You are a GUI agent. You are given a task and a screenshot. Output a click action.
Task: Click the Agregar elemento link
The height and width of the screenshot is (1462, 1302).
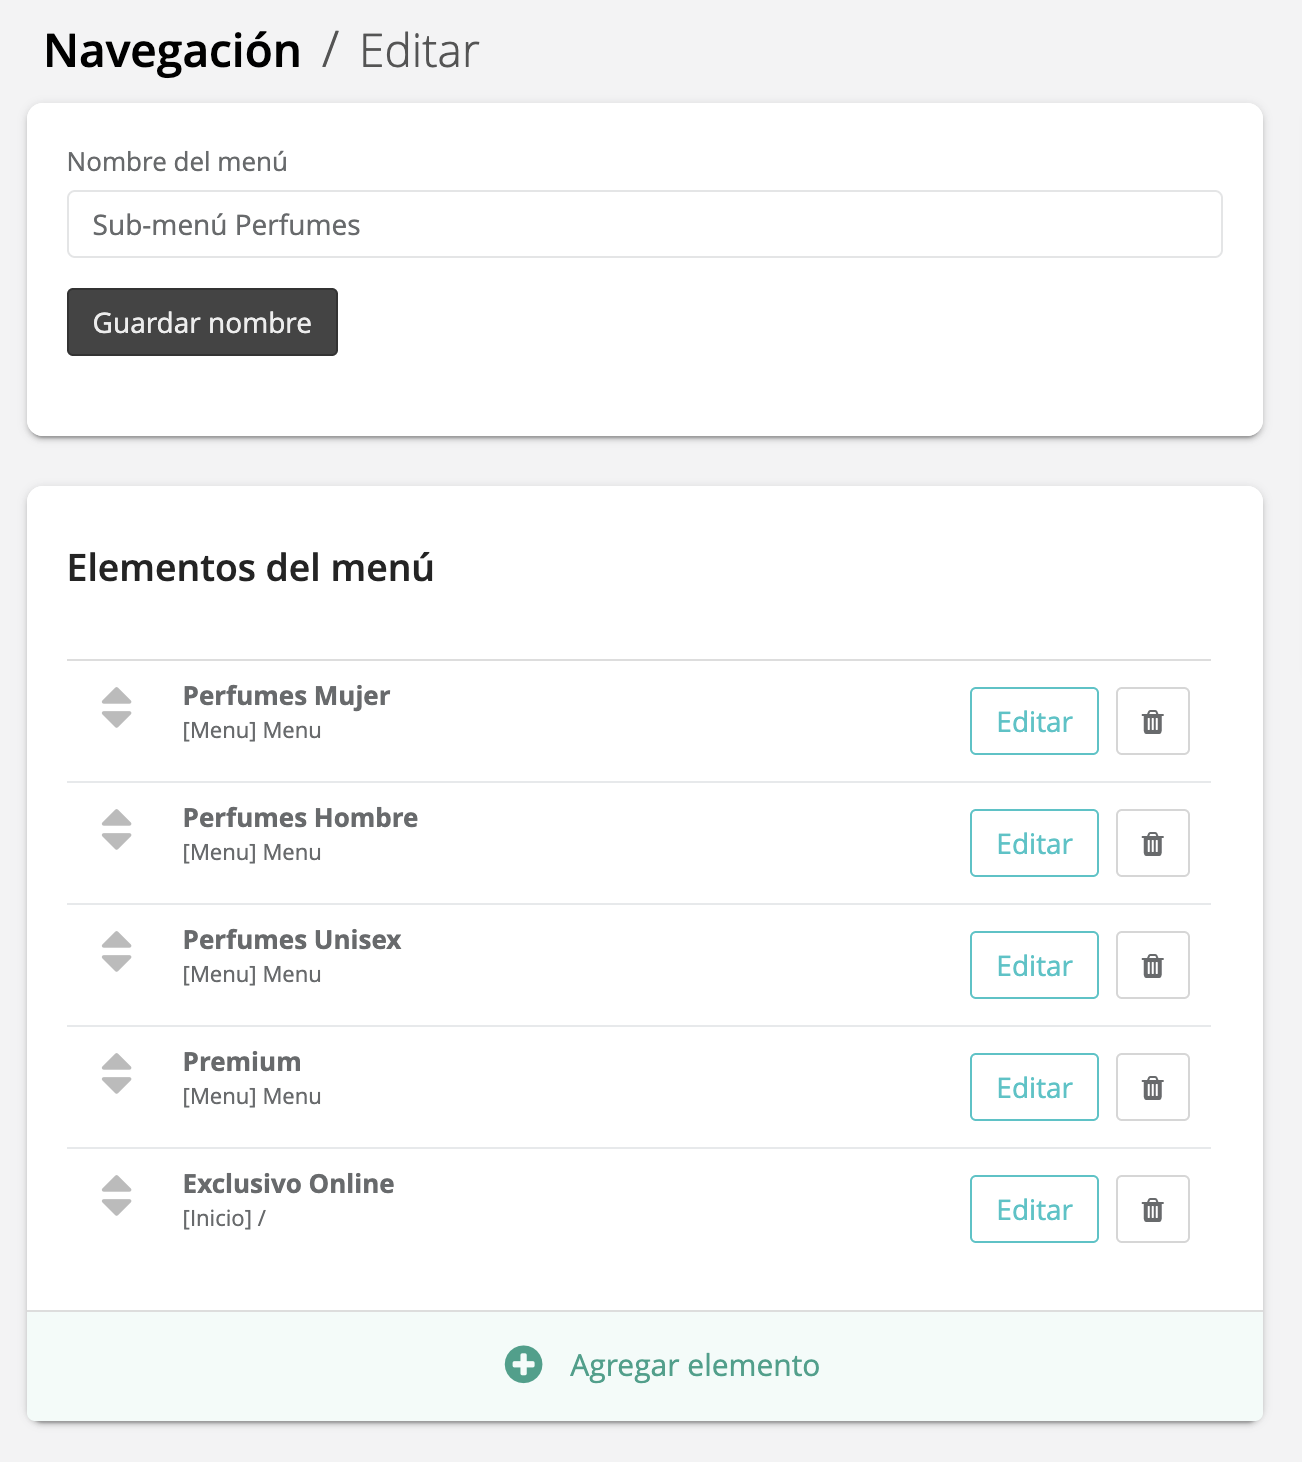(694, 1365)
